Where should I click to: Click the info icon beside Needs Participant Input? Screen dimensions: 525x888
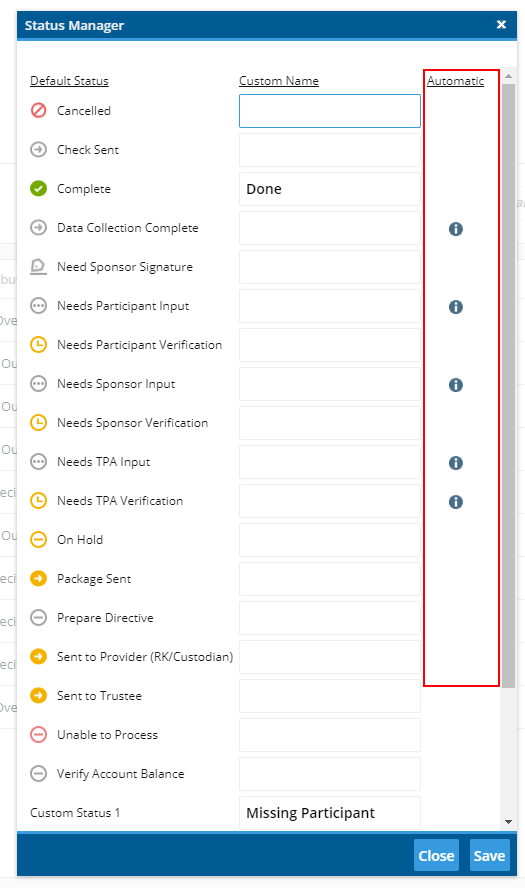pos(455,307)
